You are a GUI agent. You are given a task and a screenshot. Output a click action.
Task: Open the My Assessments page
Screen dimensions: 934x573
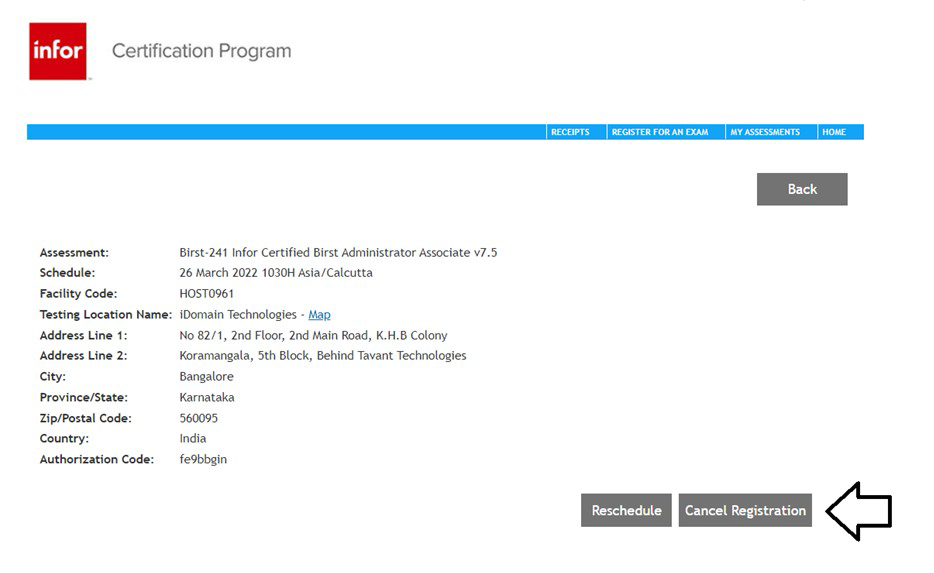pos(765,132)
